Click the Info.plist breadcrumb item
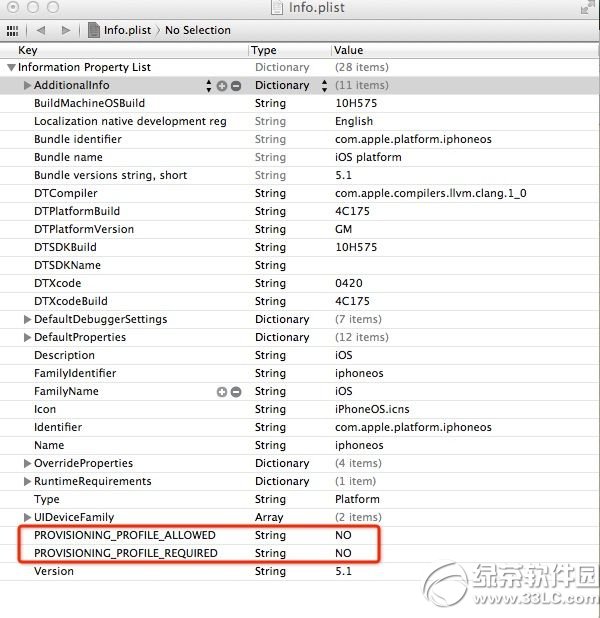This screenshot has height=618, width=600. tap(127, 30)
